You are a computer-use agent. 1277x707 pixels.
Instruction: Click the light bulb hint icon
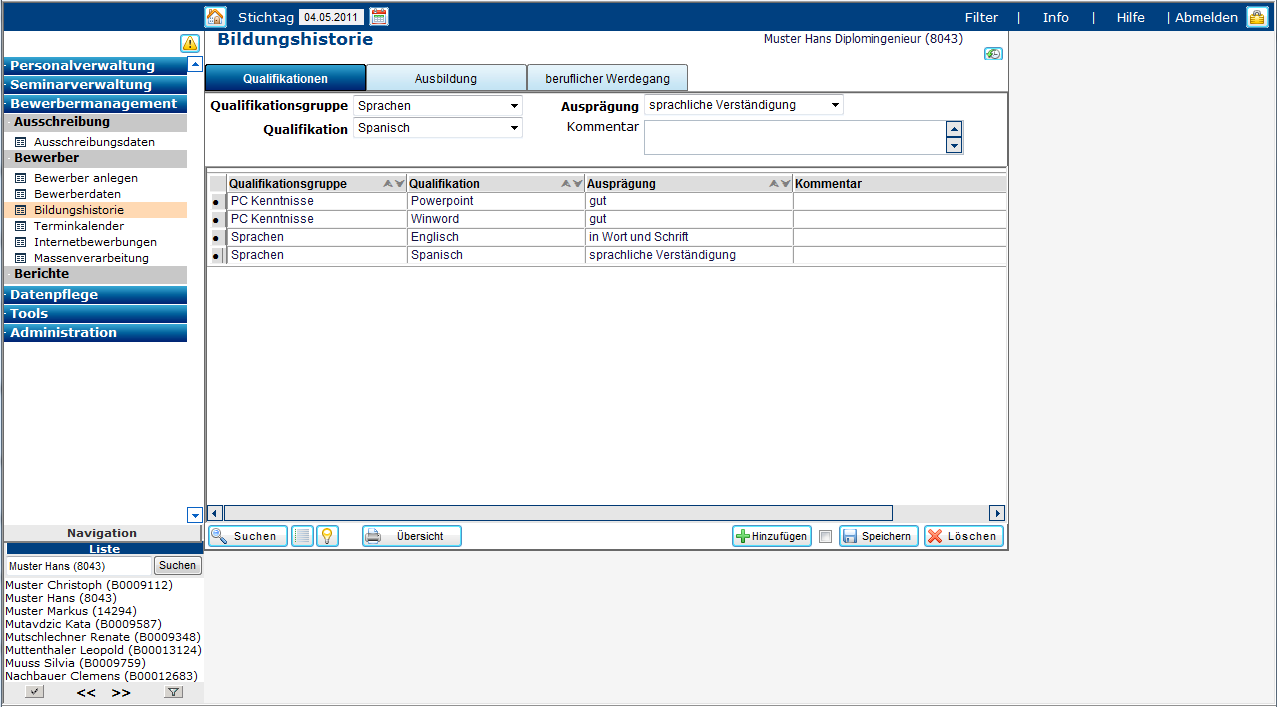tap(327, 536)
